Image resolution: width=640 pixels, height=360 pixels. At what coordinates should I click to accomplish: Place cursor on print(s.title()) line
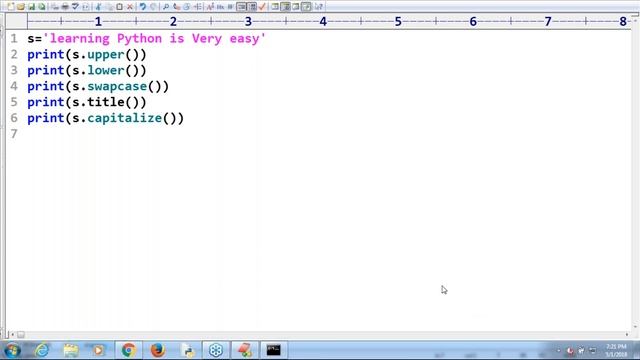click(87, 102)
